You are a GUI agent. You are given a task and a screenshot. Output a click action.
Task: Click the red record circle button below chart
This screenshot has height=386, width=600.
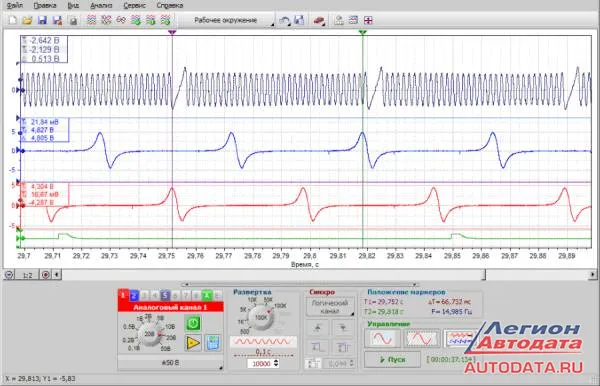tap(46, 275)
